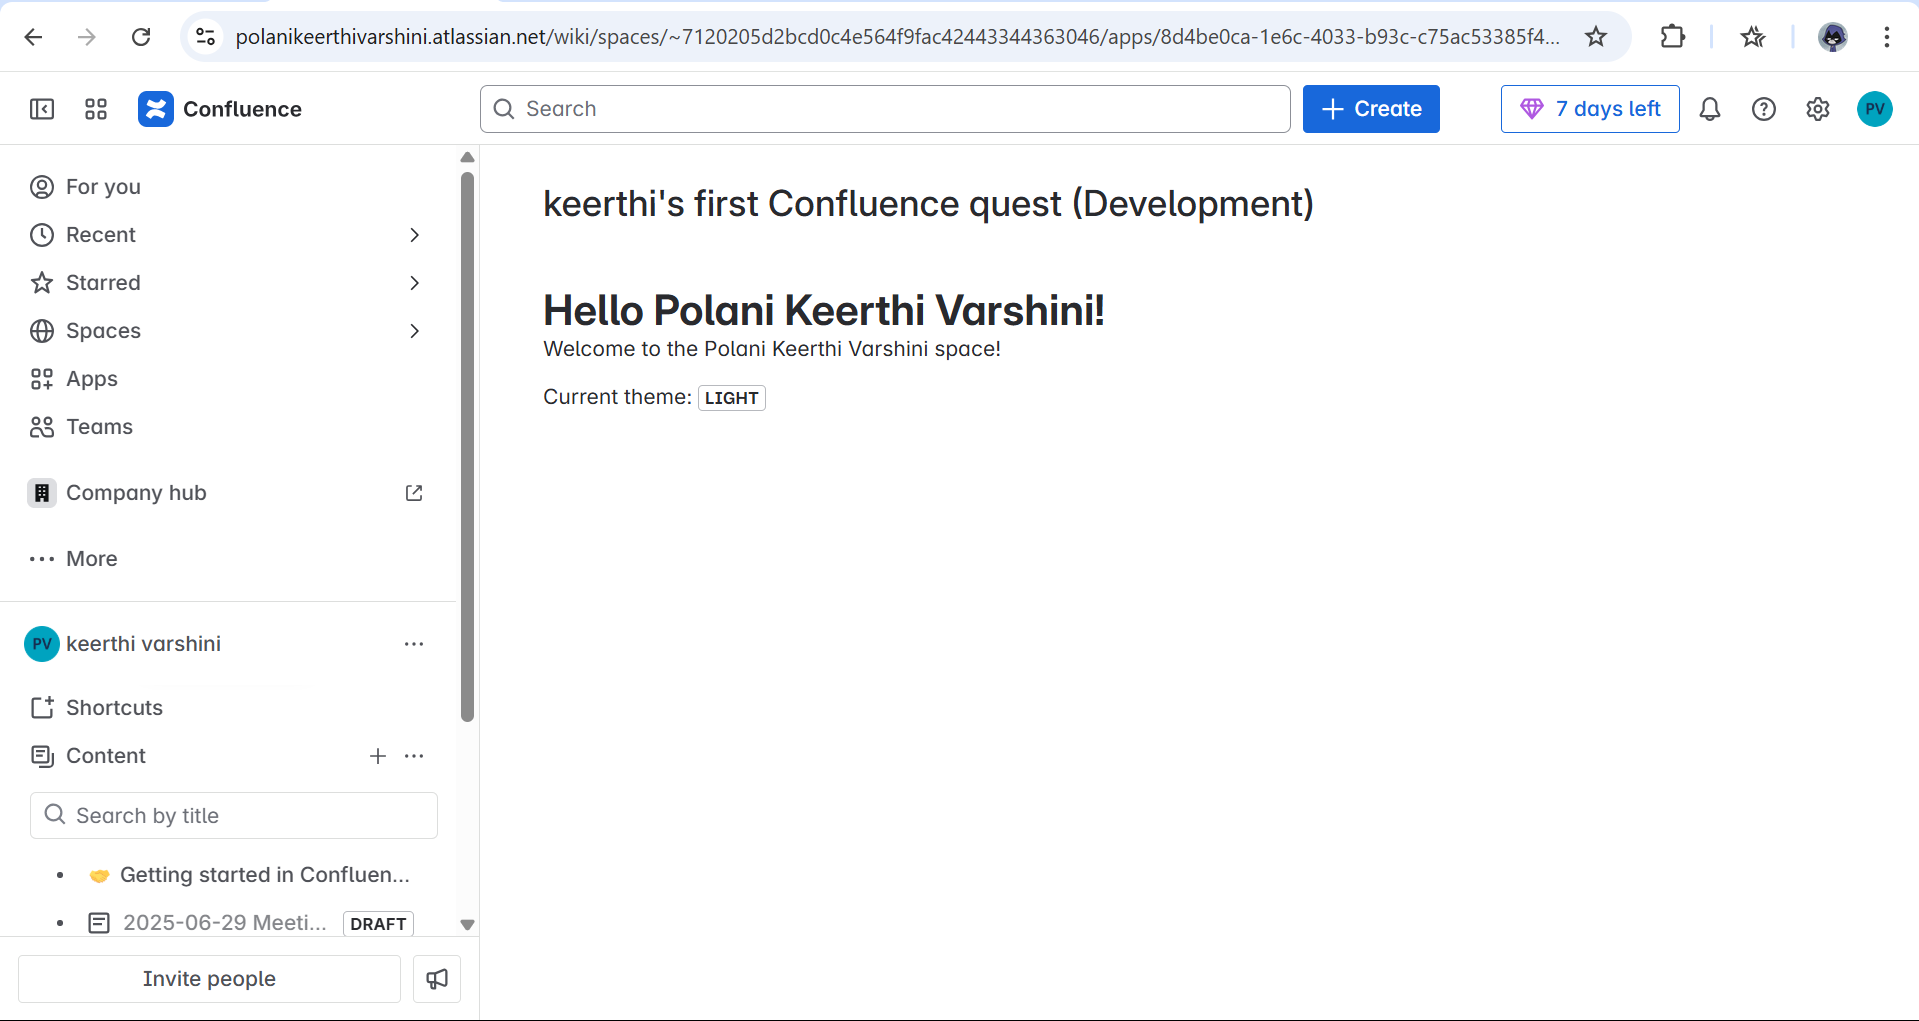Click the keerthi varshini space avatar

coord(42,644)
